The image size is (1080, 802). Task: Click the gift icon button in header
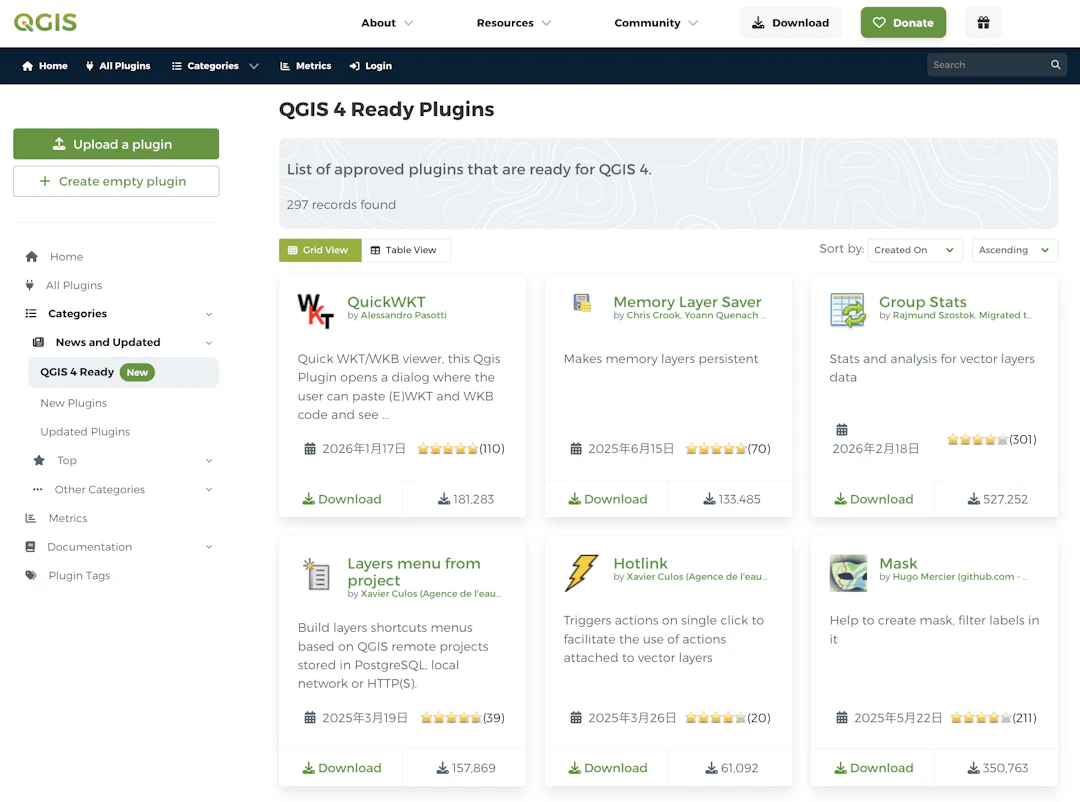[983, 23]
